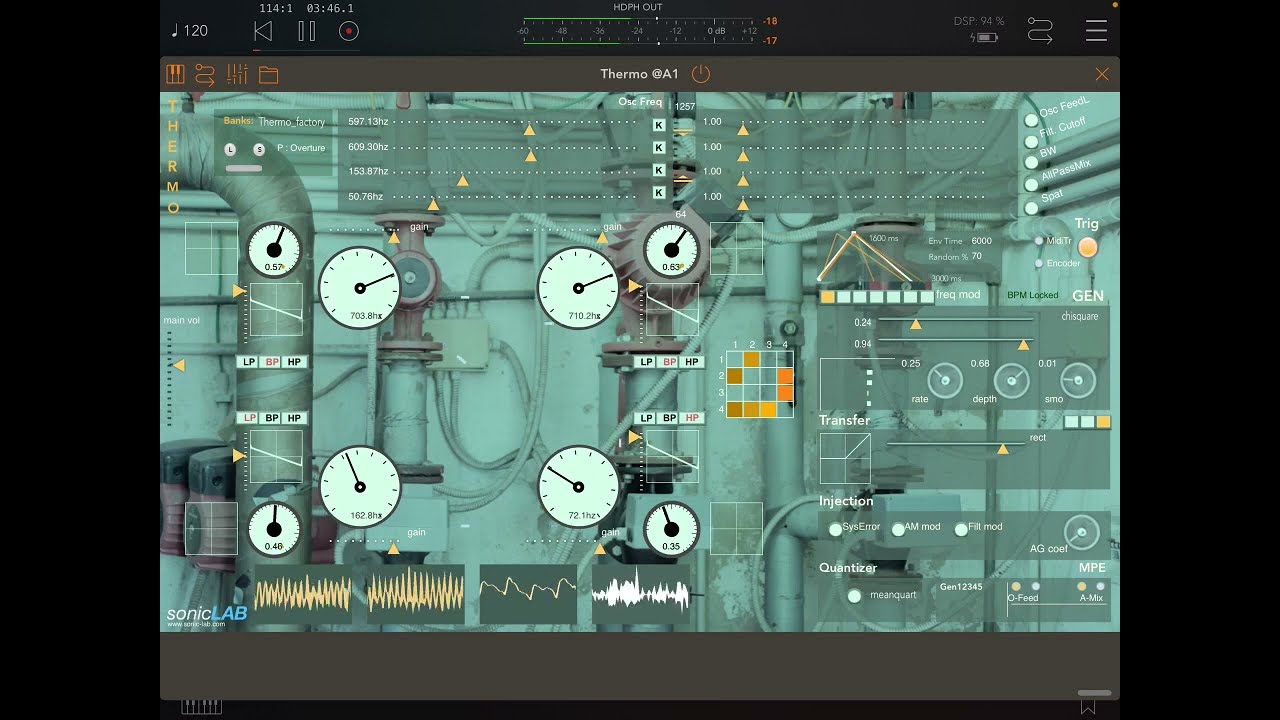The height and width of the screenshot is (720, 1280).
Task: Click the small 0.57 gauge
Action: click(x=274, y=250)
